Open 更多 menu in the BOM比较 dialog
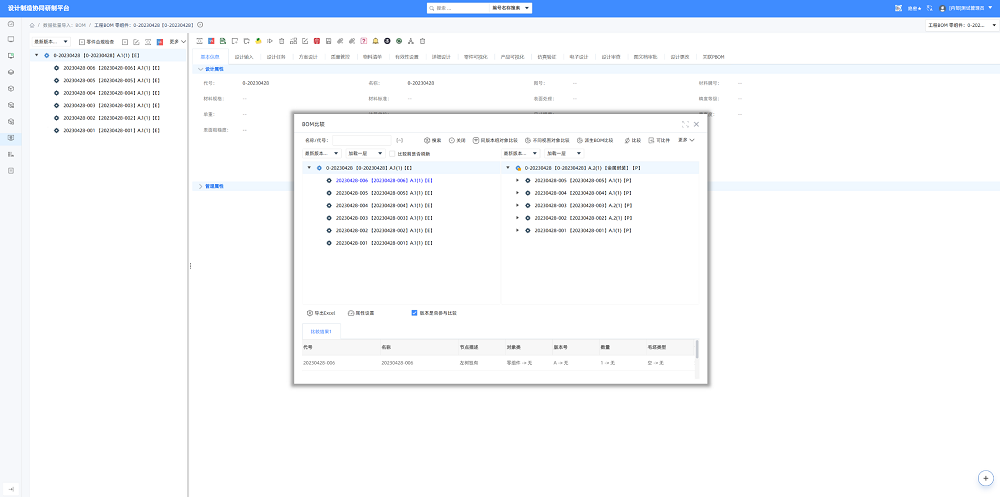The width and height of the screenshot is (1000, 497). 686,140
